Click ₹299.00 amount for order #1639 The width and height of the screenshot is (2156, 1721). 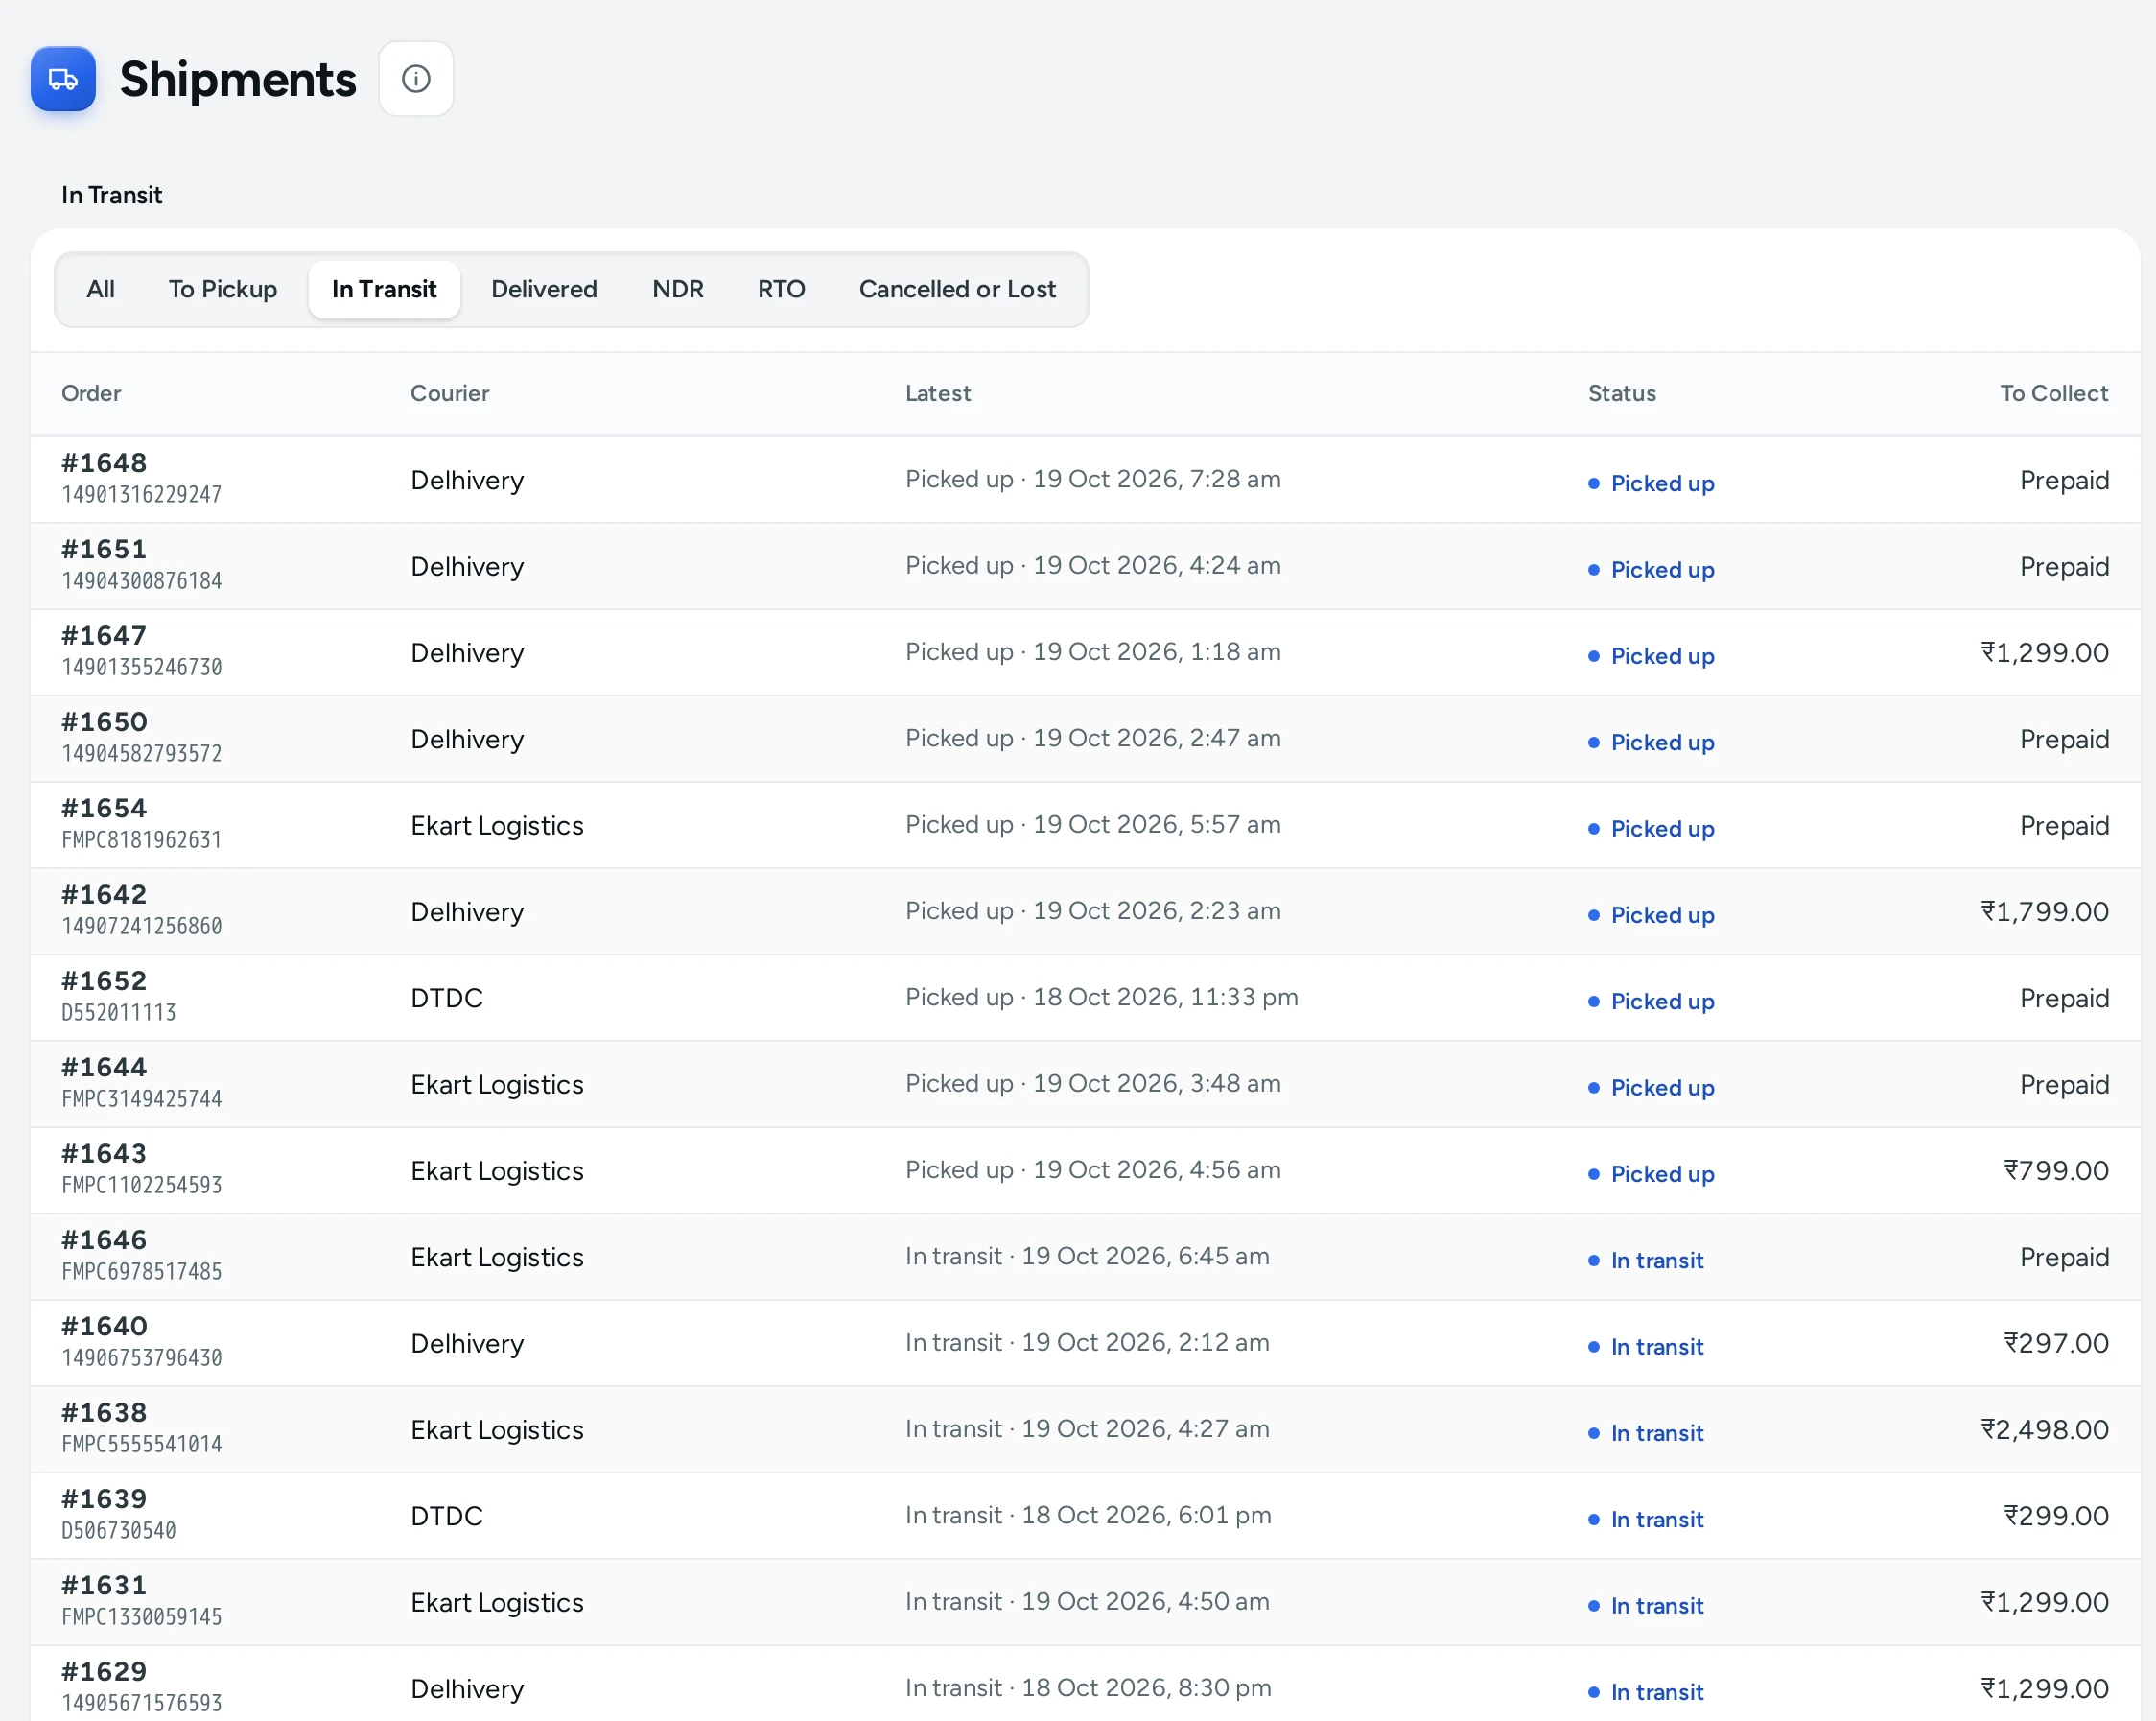pyautogui.click(x=2056, y=1516)
